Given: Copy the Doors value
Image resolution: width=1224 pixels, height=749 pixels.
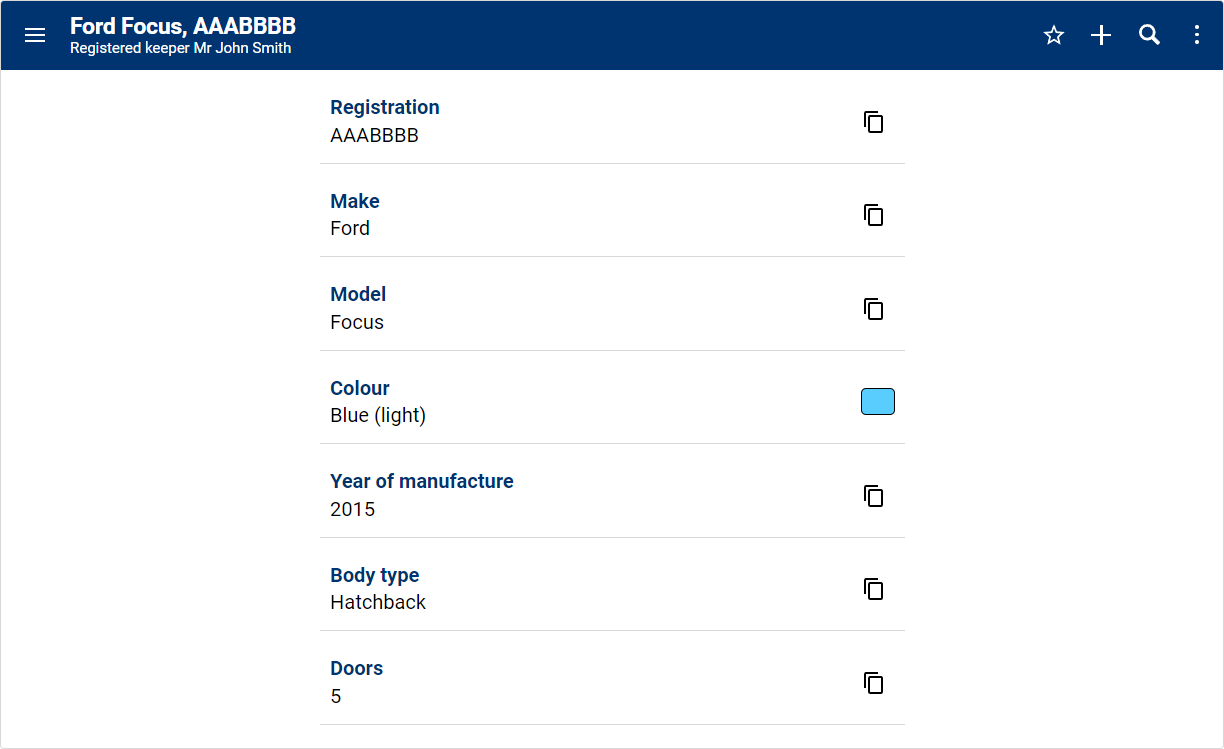Looking at the screenshot, I should coord(874,683).
